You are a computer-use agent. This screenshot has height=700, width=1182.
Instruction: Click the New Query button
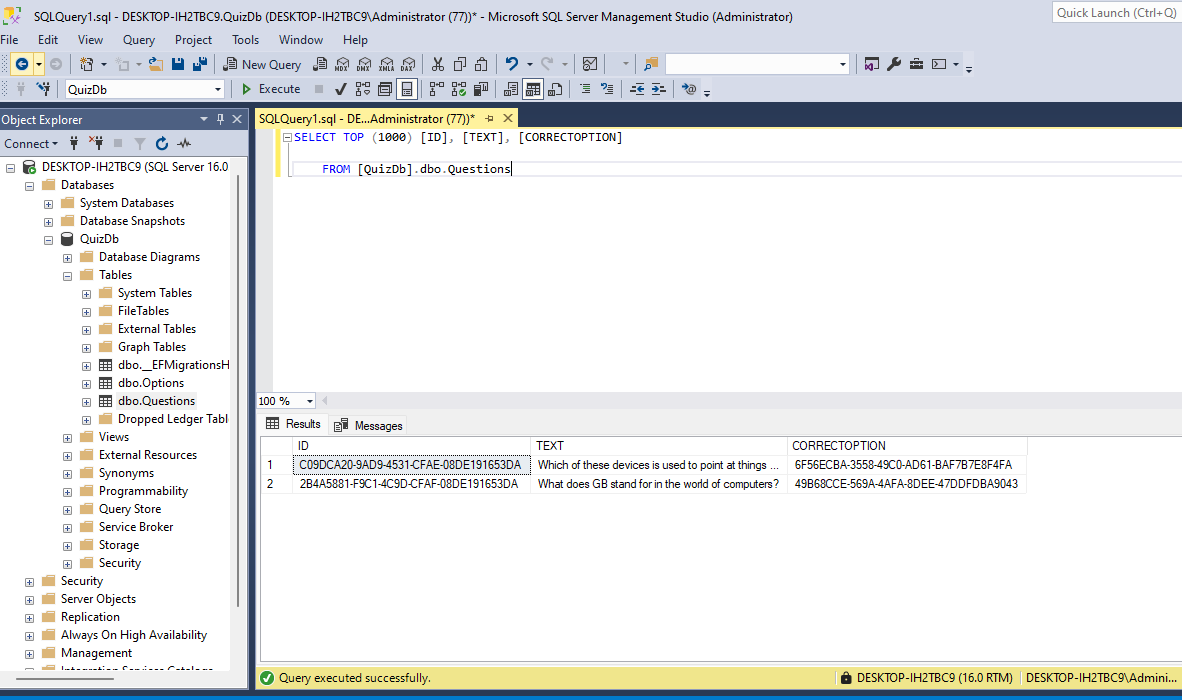(x=262, y=64)
